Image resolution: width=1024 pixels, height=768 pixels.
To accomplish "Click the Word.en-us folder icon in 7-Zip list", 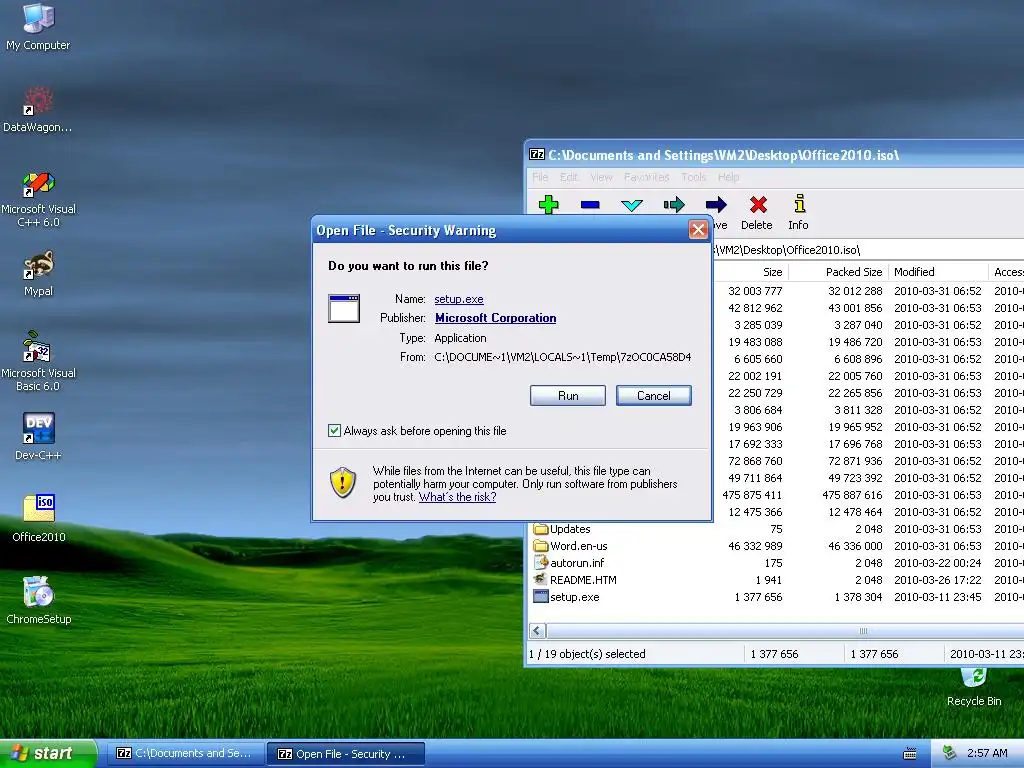I will pyautogui.click(x=540, y=546).
